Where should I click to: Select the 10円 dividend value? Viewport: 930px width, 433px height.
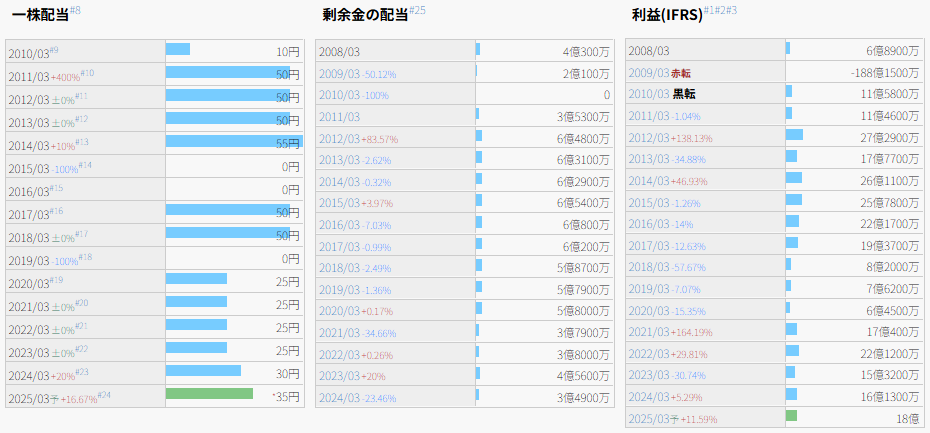288,52
